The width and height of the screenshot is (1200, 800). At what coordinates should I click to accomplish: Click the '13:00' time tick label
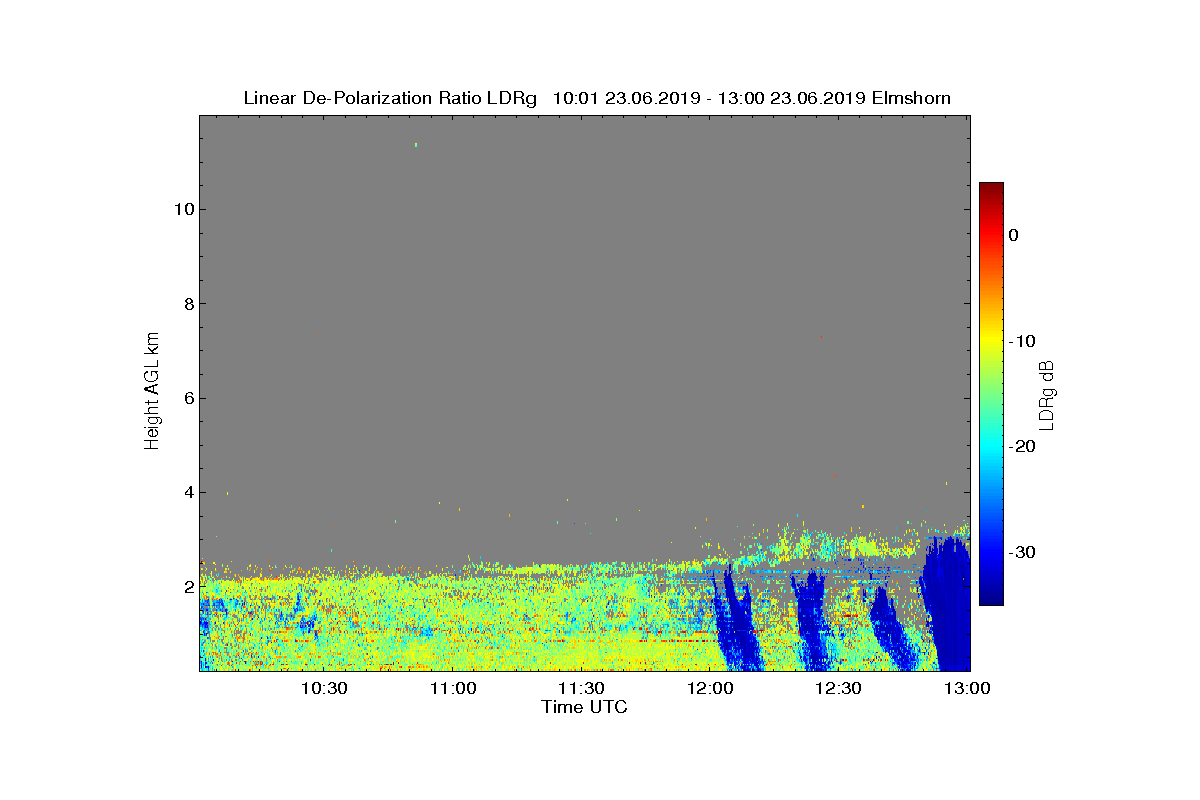pyautogui.click(x=967, y=688)
